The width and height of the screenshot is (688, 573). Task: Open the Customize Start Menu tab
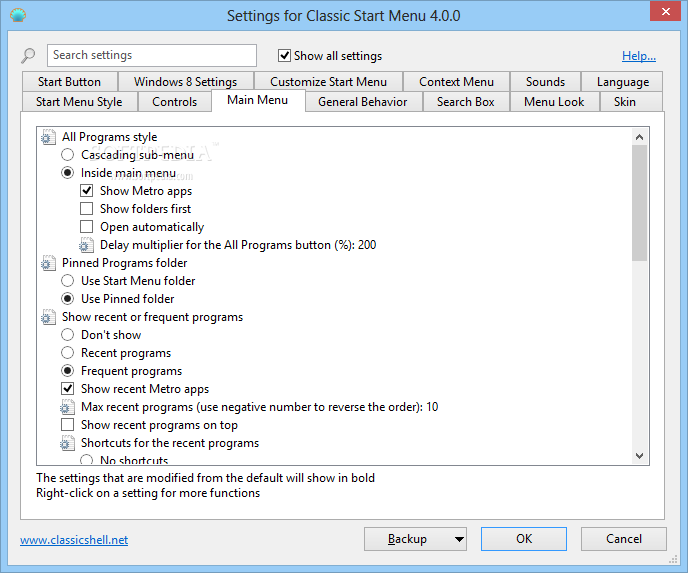pyautogui.click(x=328, y=82)
